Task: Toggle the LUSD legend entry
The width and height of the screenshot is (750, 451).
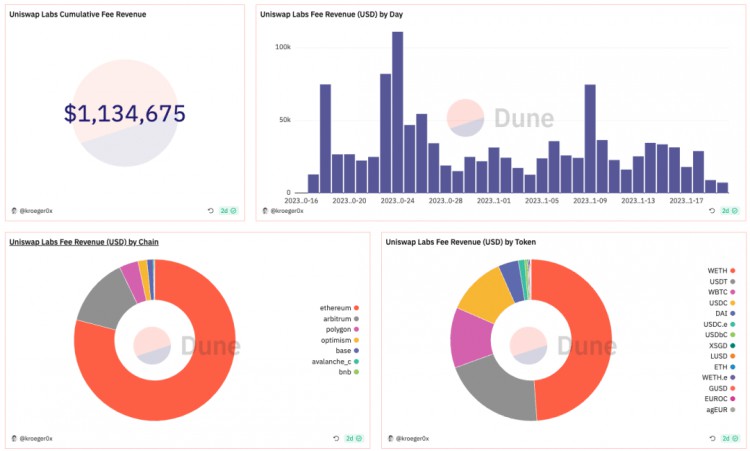Action: tap(723, 356)
